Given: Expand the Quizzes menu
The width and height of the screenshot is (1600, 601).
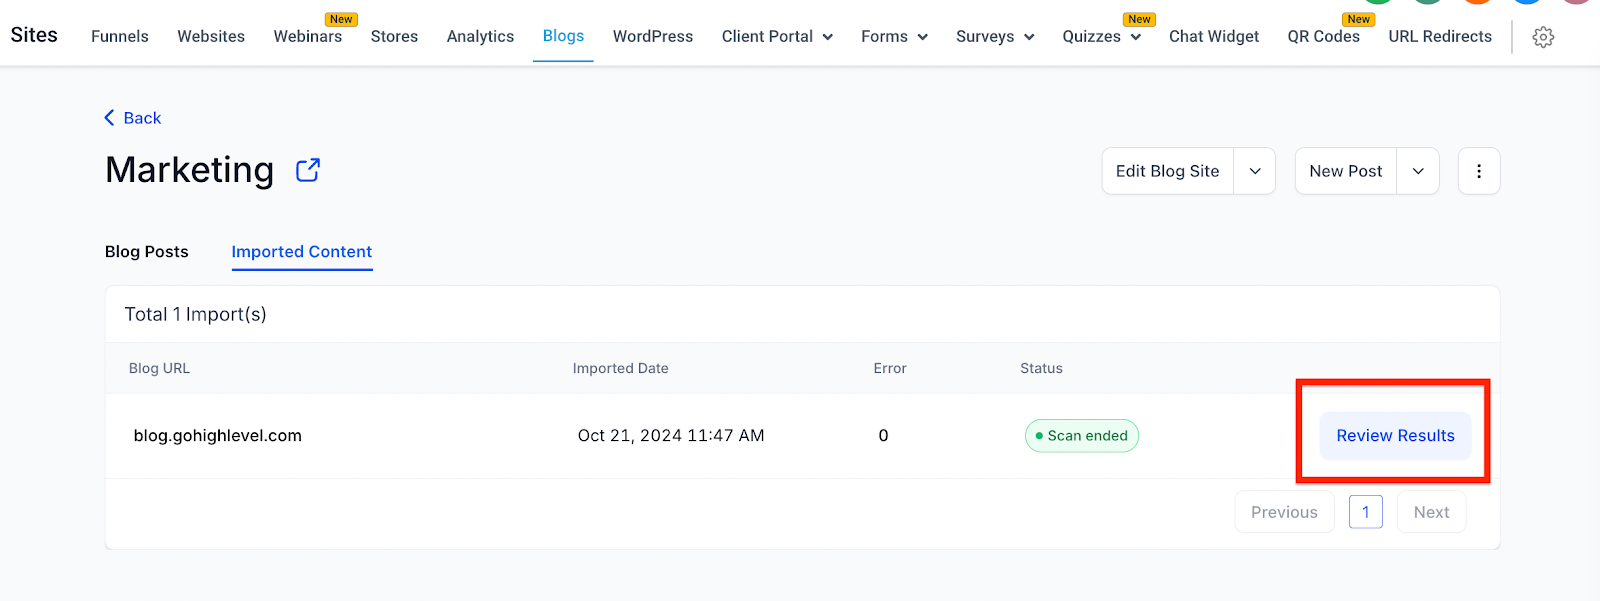Looking at the screenshot, I should click(1101, 36).
